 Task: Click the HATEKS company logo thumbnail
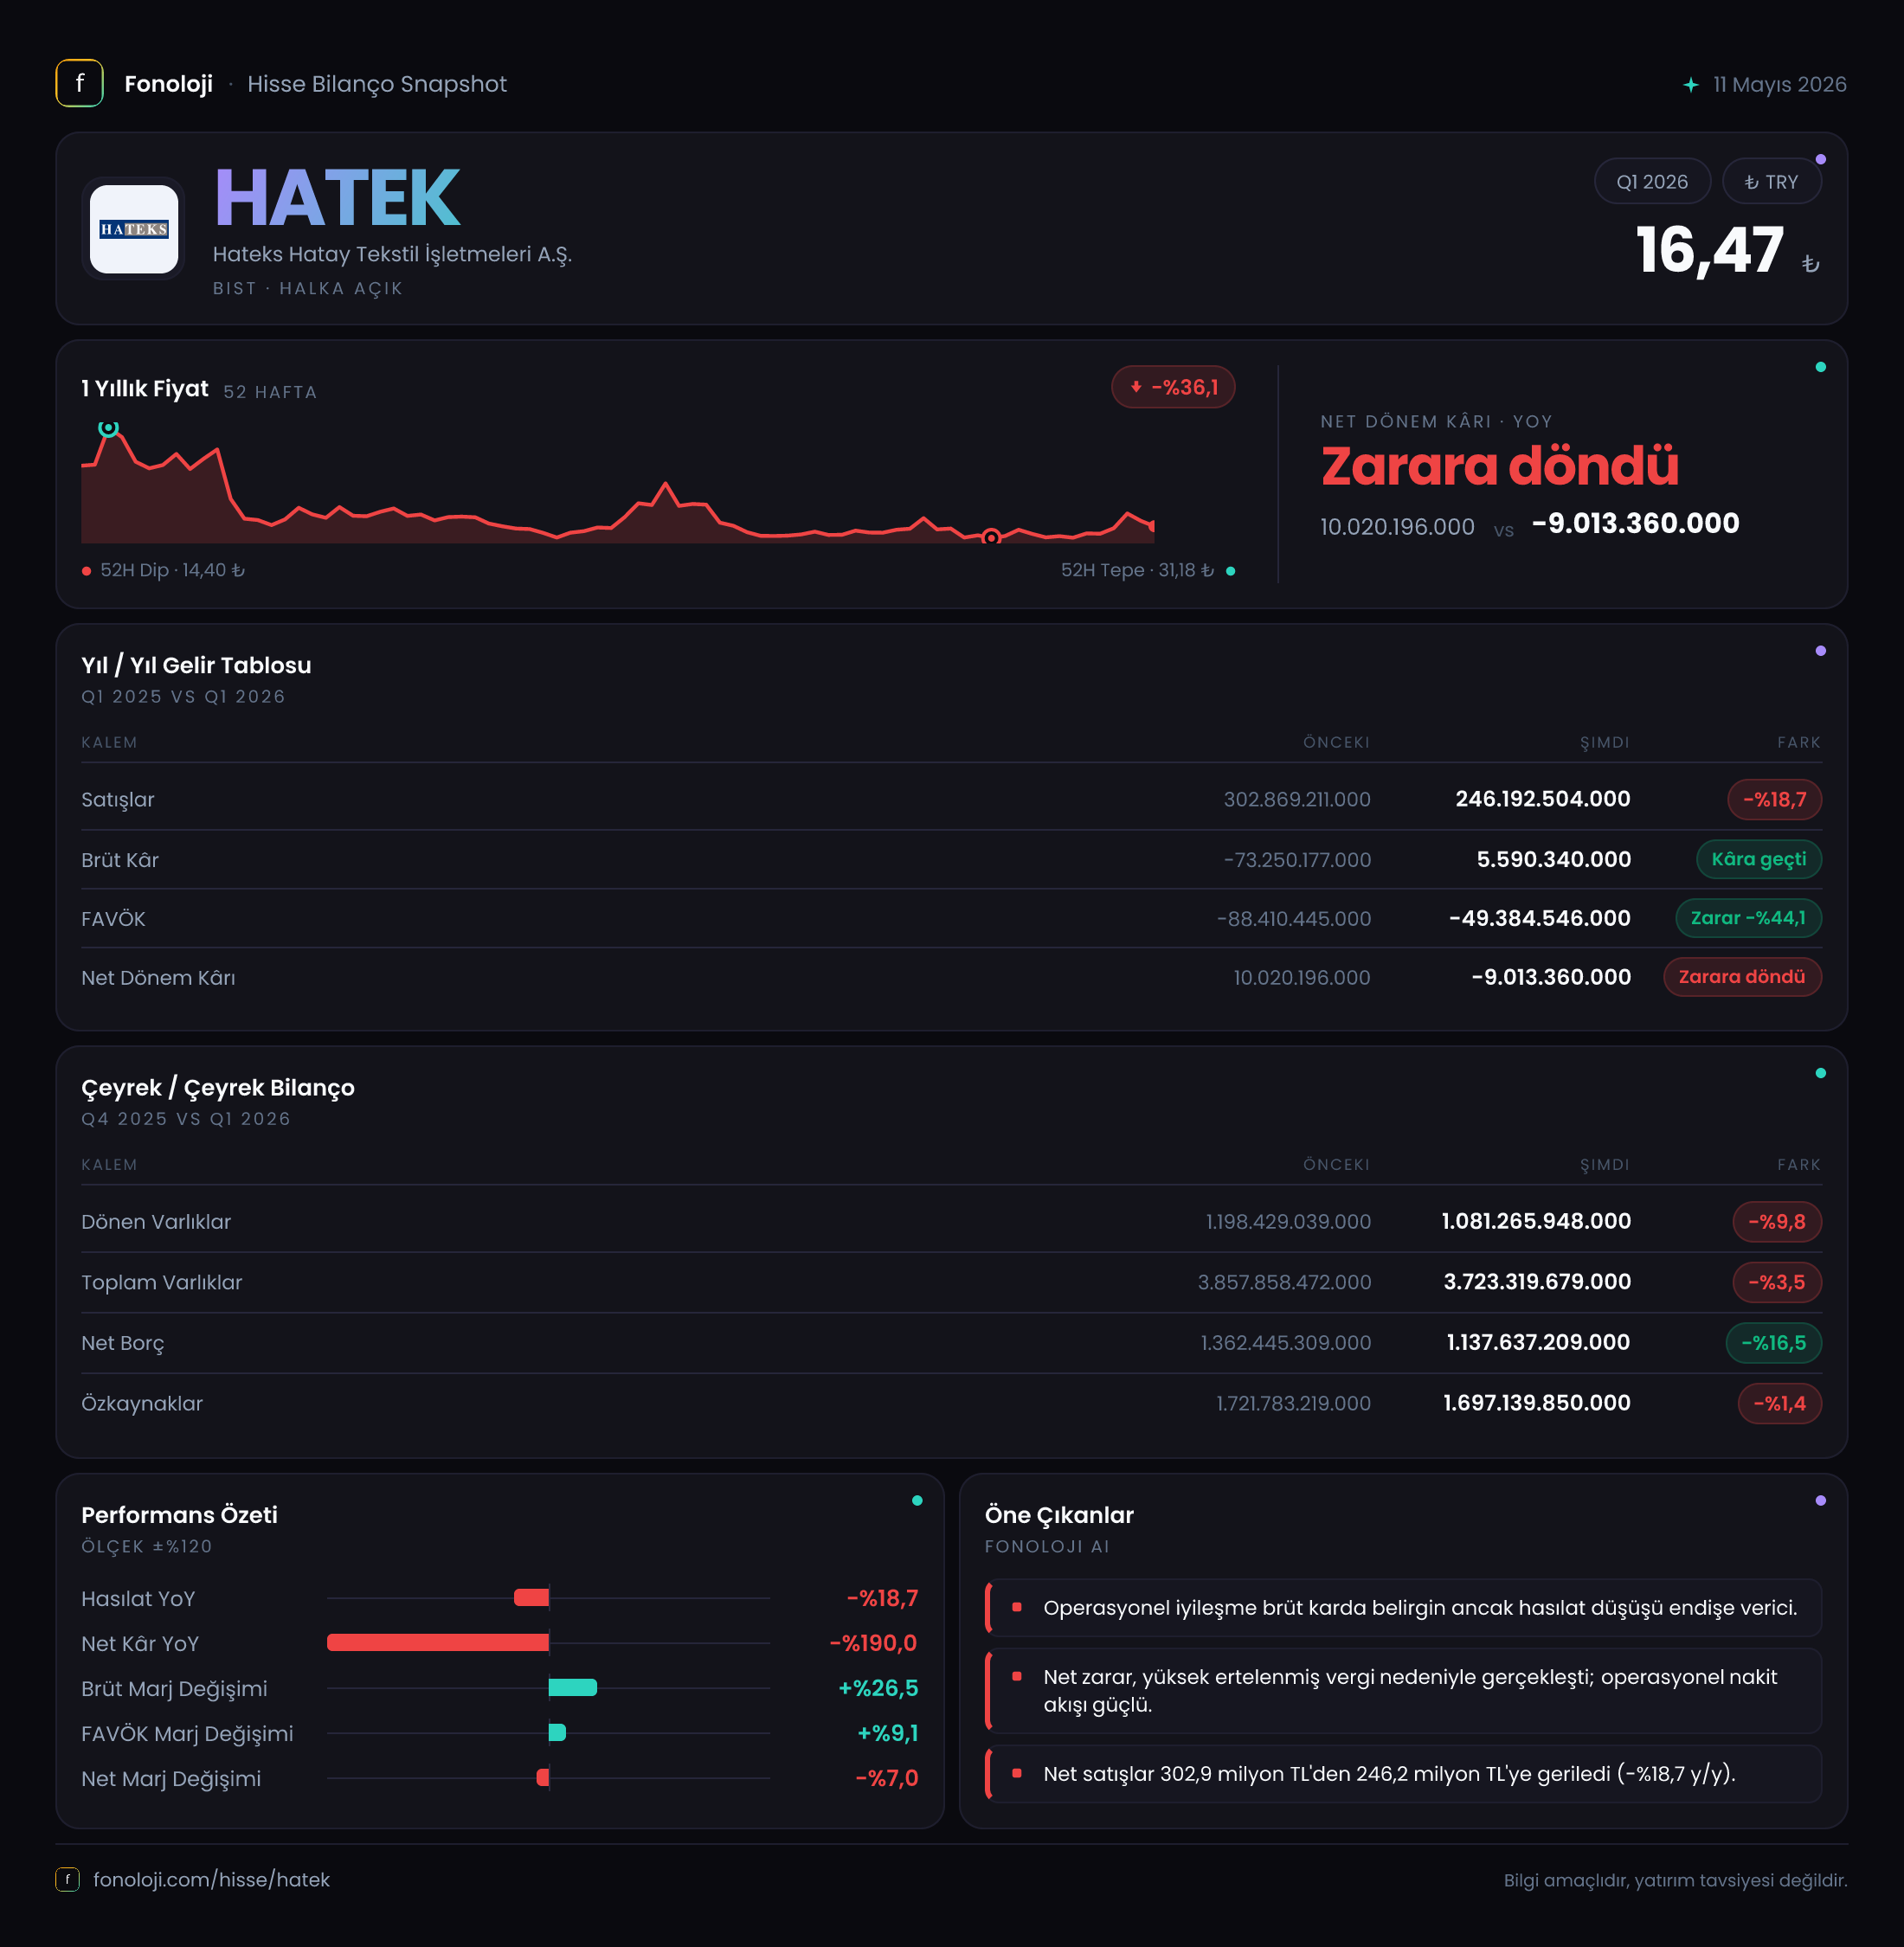[134, 229]
